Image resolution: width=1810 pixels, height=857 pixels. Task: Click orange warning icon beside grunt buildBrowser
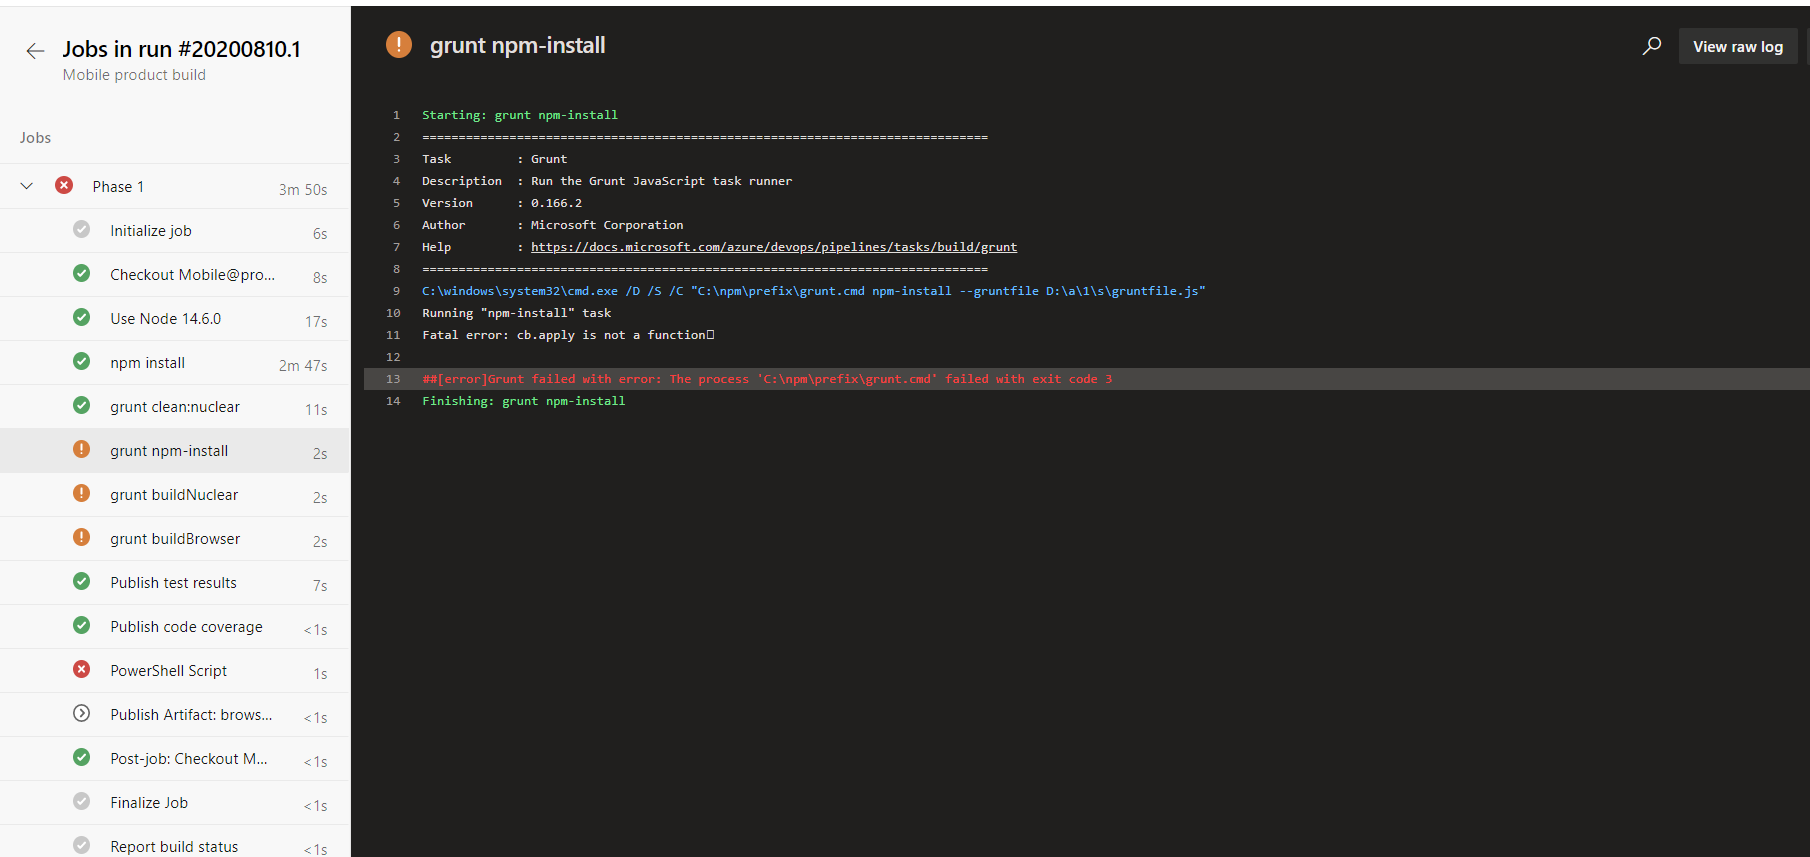click(x=82, y=537)
